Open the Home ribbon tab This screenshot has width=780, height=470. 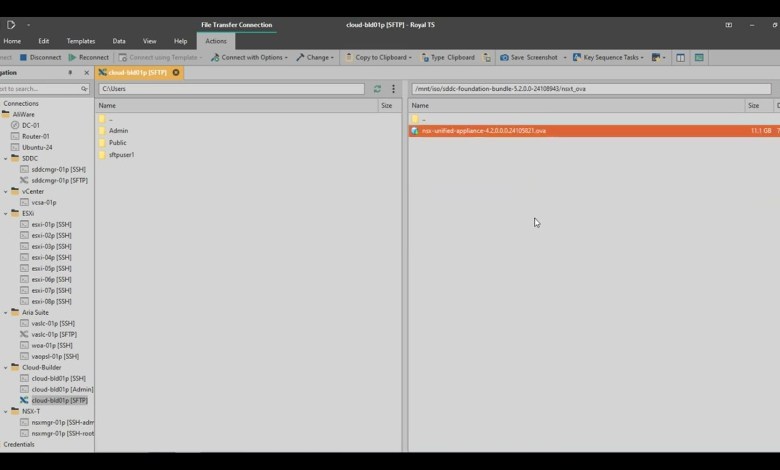click(12, 41)
